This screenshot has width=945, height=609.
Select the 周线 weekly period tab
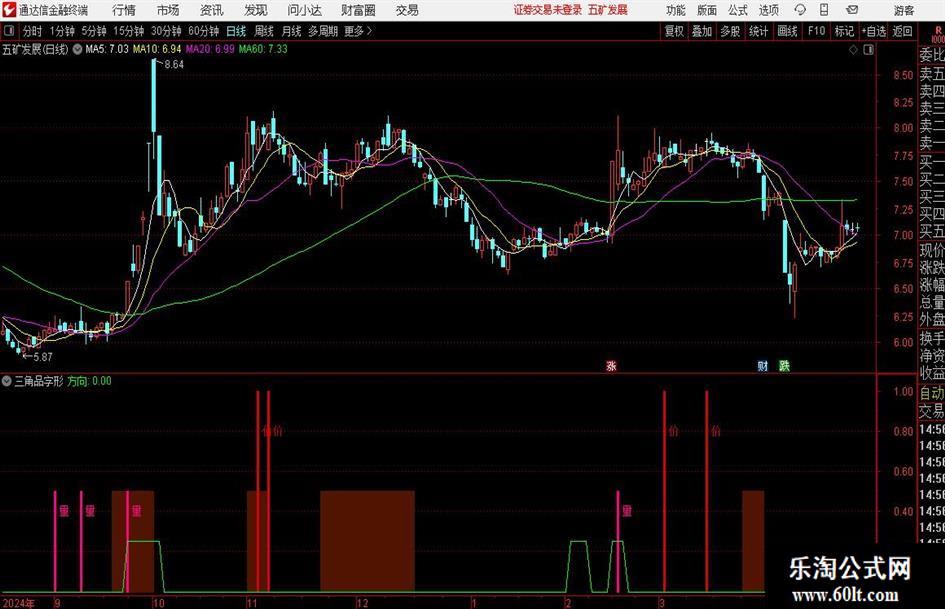point(263,31)
